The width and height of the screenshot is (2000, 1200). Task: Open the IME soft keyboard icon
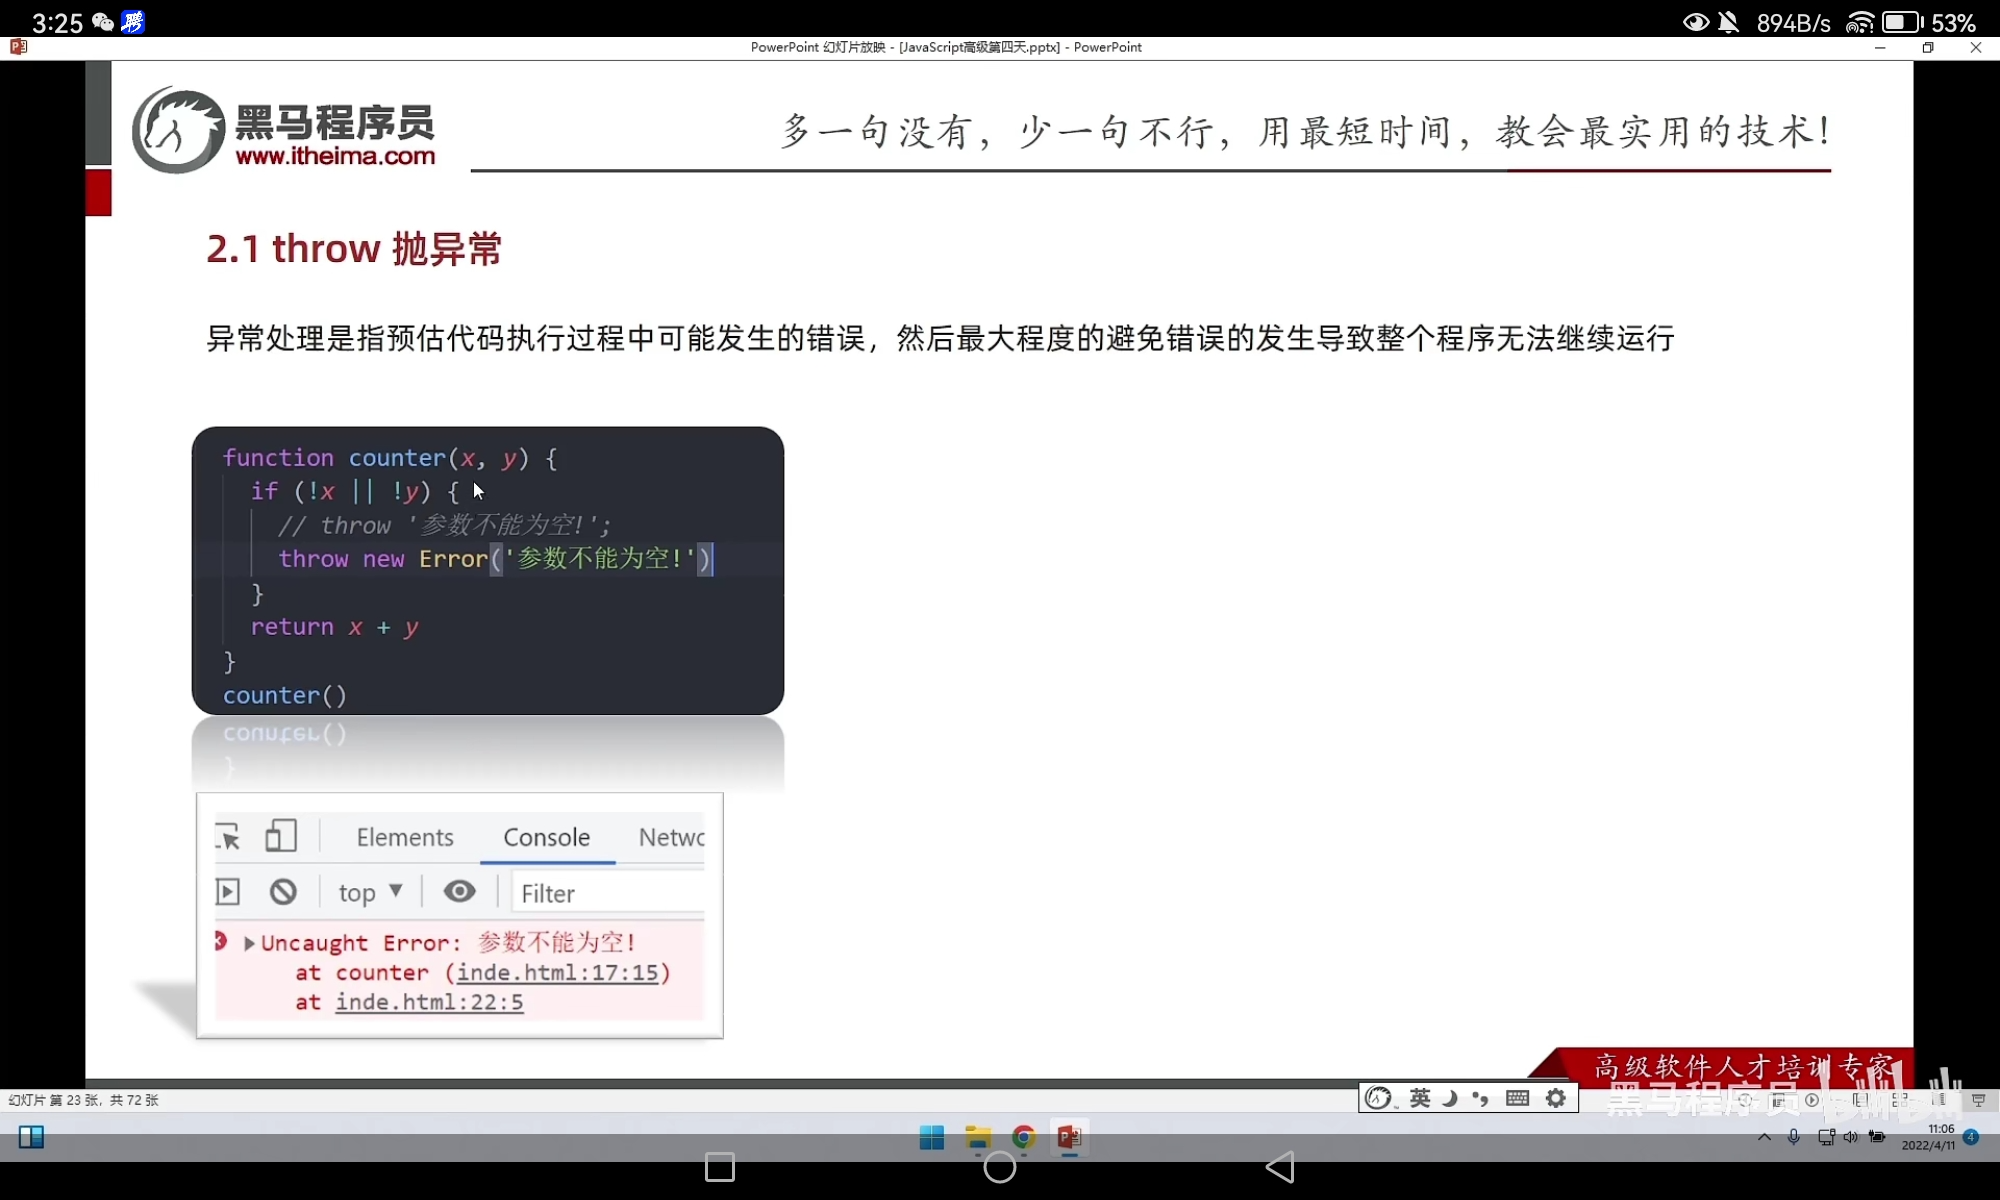click(x=1517, y=1098)
